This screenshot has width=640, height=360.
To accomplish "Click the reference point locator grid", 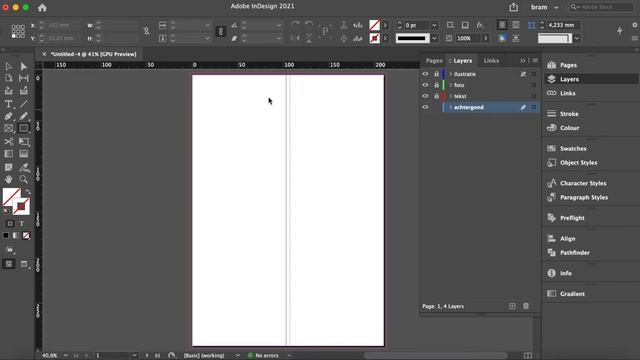I will tap(18, 31).
